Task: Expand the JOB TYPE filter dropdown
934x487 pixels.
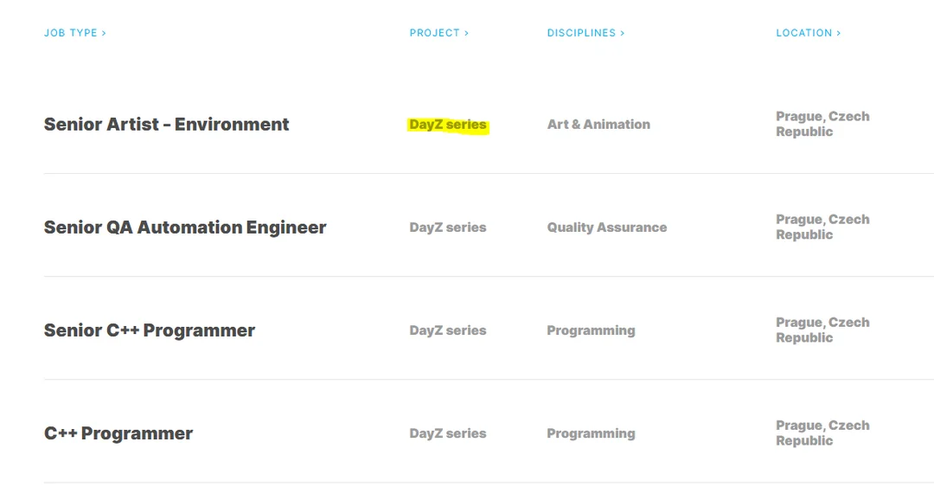Action: tap(75, 33)
